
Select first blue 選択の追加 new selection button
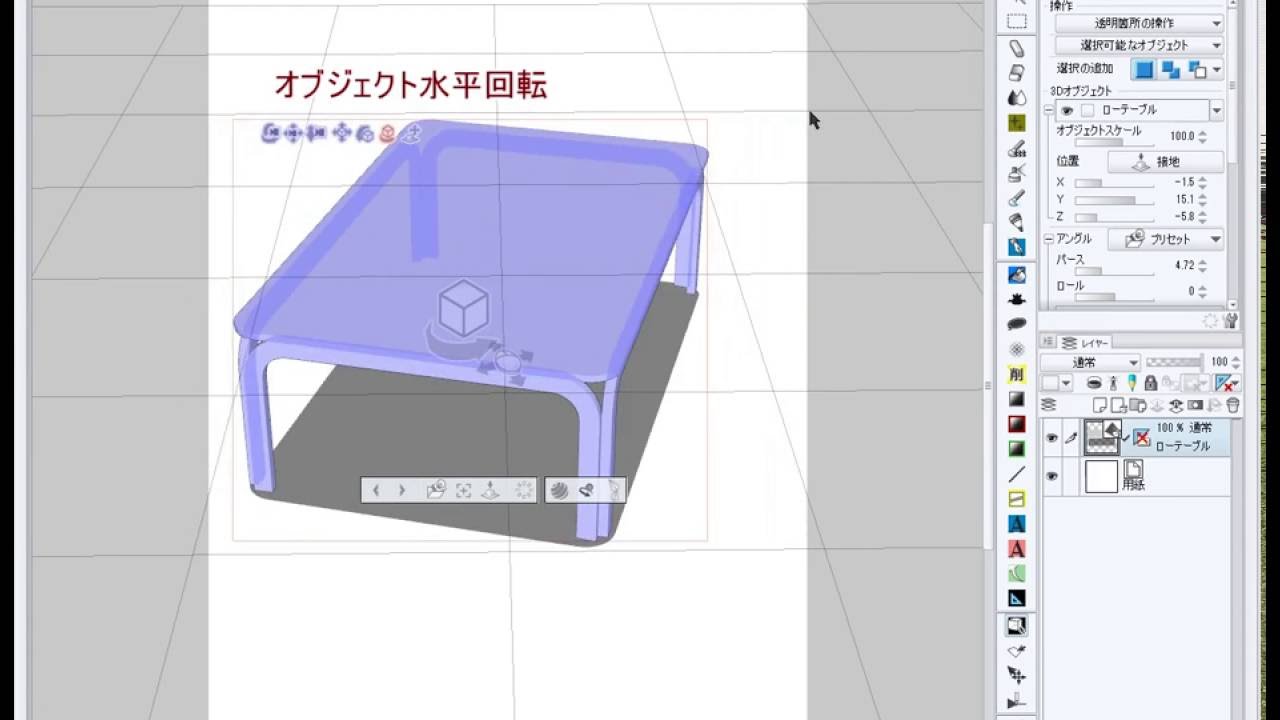click(1144, 70)
